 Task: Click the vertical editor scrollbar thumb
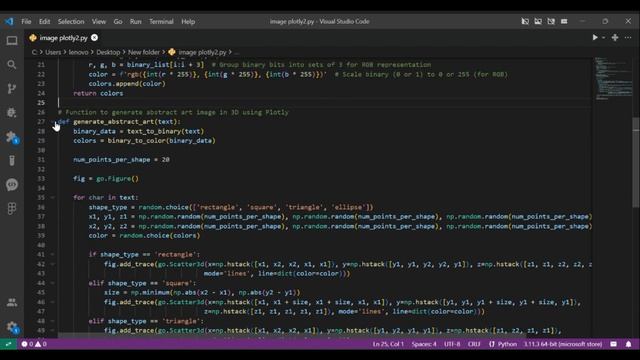pos(636,162)
